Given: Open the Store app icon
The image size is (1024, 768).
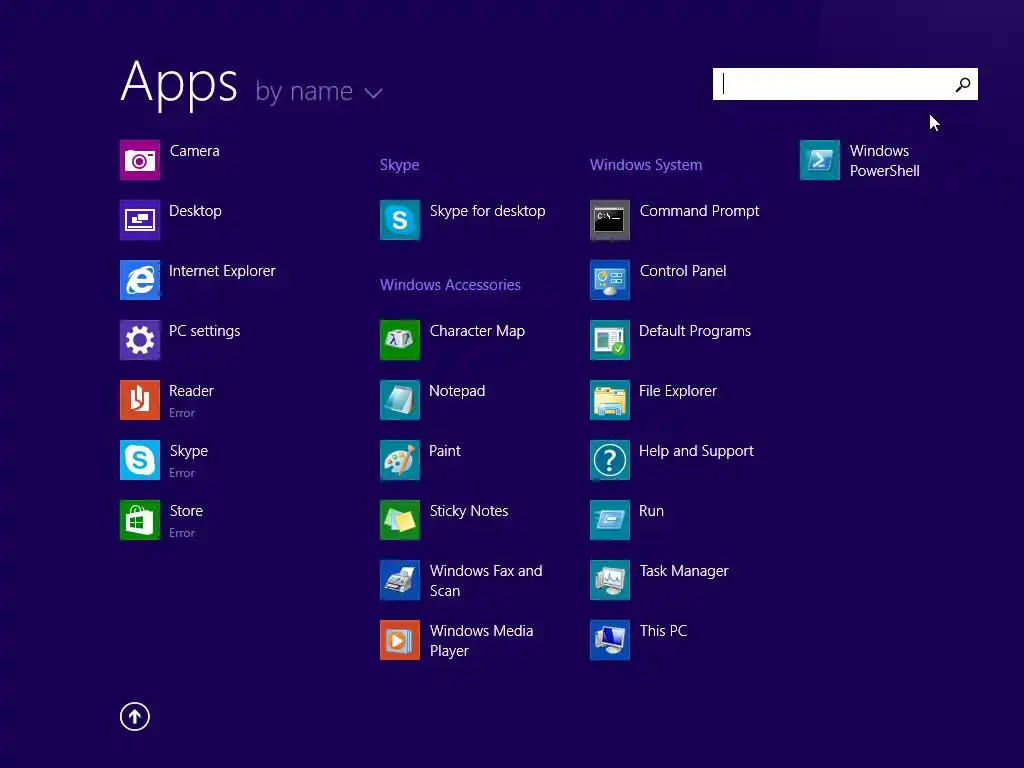Looking at the screenshot, I should (x=140, y=520).
